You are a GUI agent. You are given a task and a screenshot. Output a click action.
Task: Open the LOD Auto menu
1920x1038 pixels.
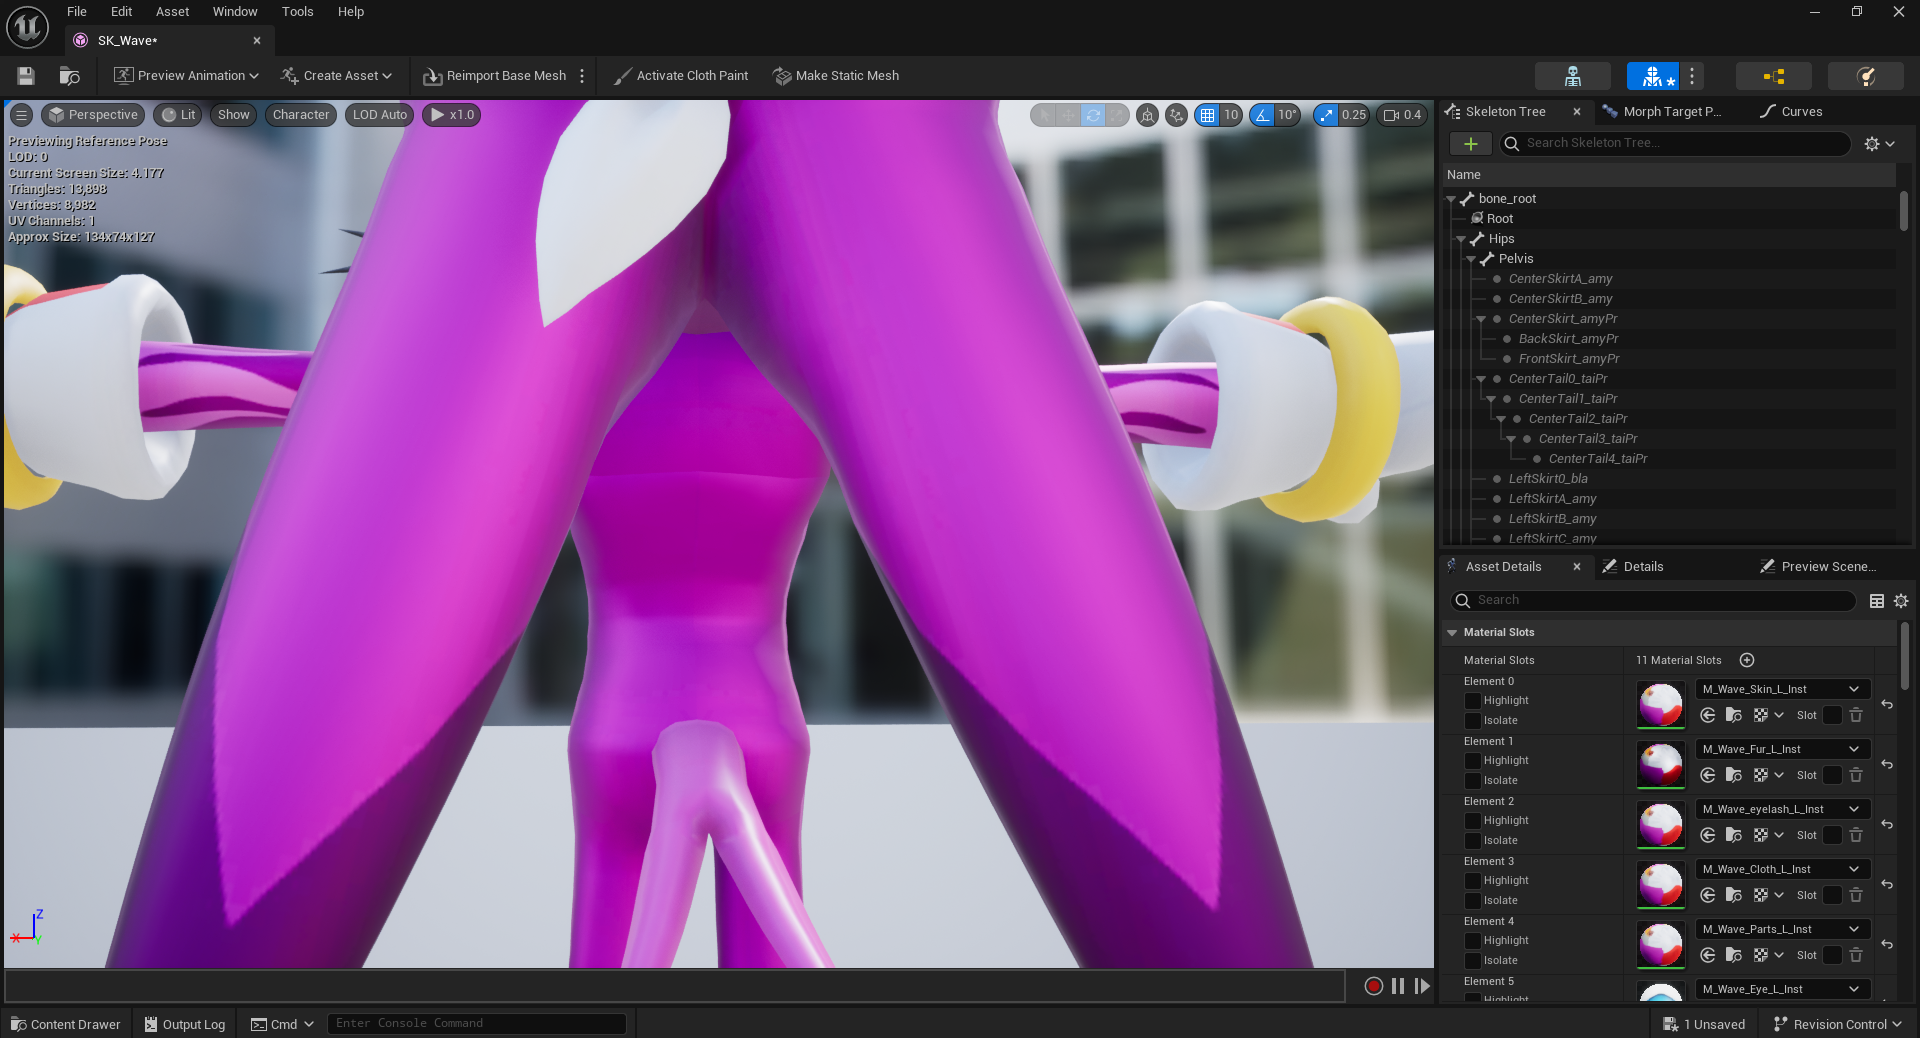(x=380, y=115)
